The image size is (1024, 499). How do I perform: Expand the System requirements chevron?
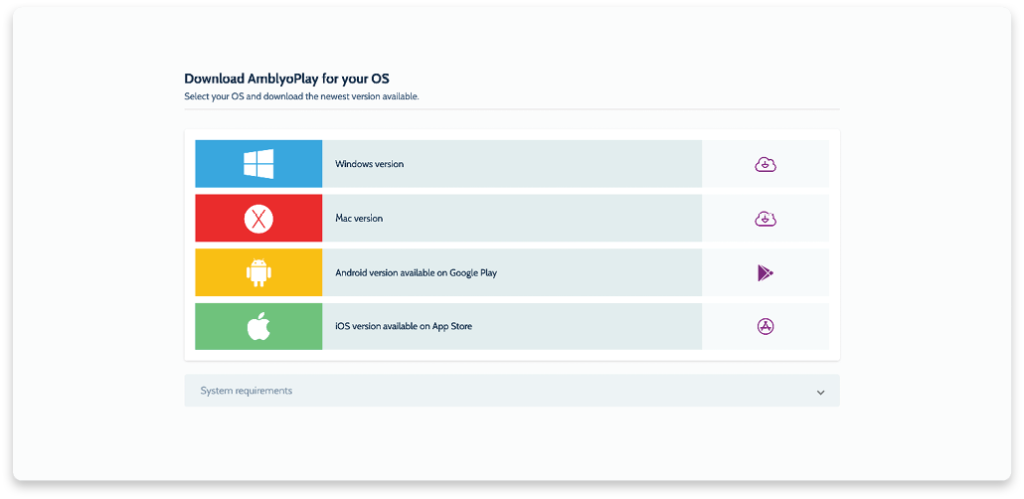(x=820, y=392)
